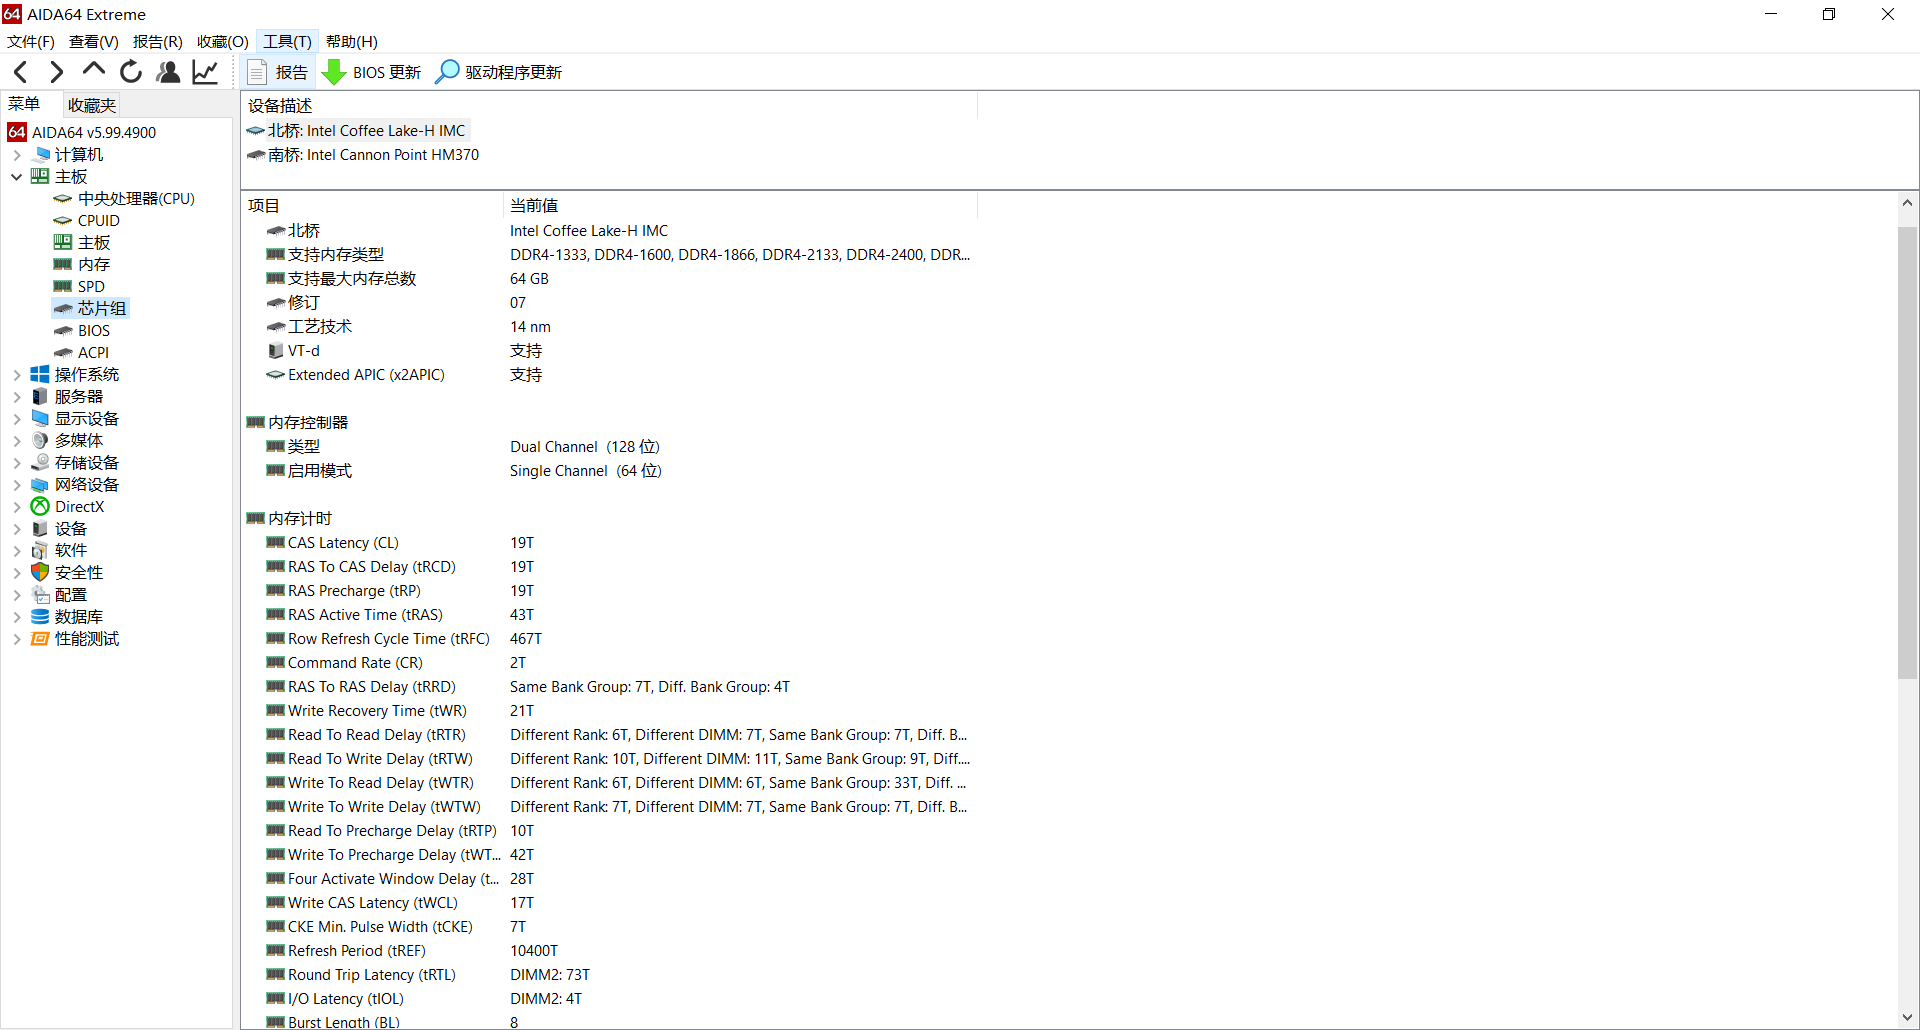This screenshot has height=1030, width=1920.
Task: Select the BIOS tree item
Action: pos(94,331)
